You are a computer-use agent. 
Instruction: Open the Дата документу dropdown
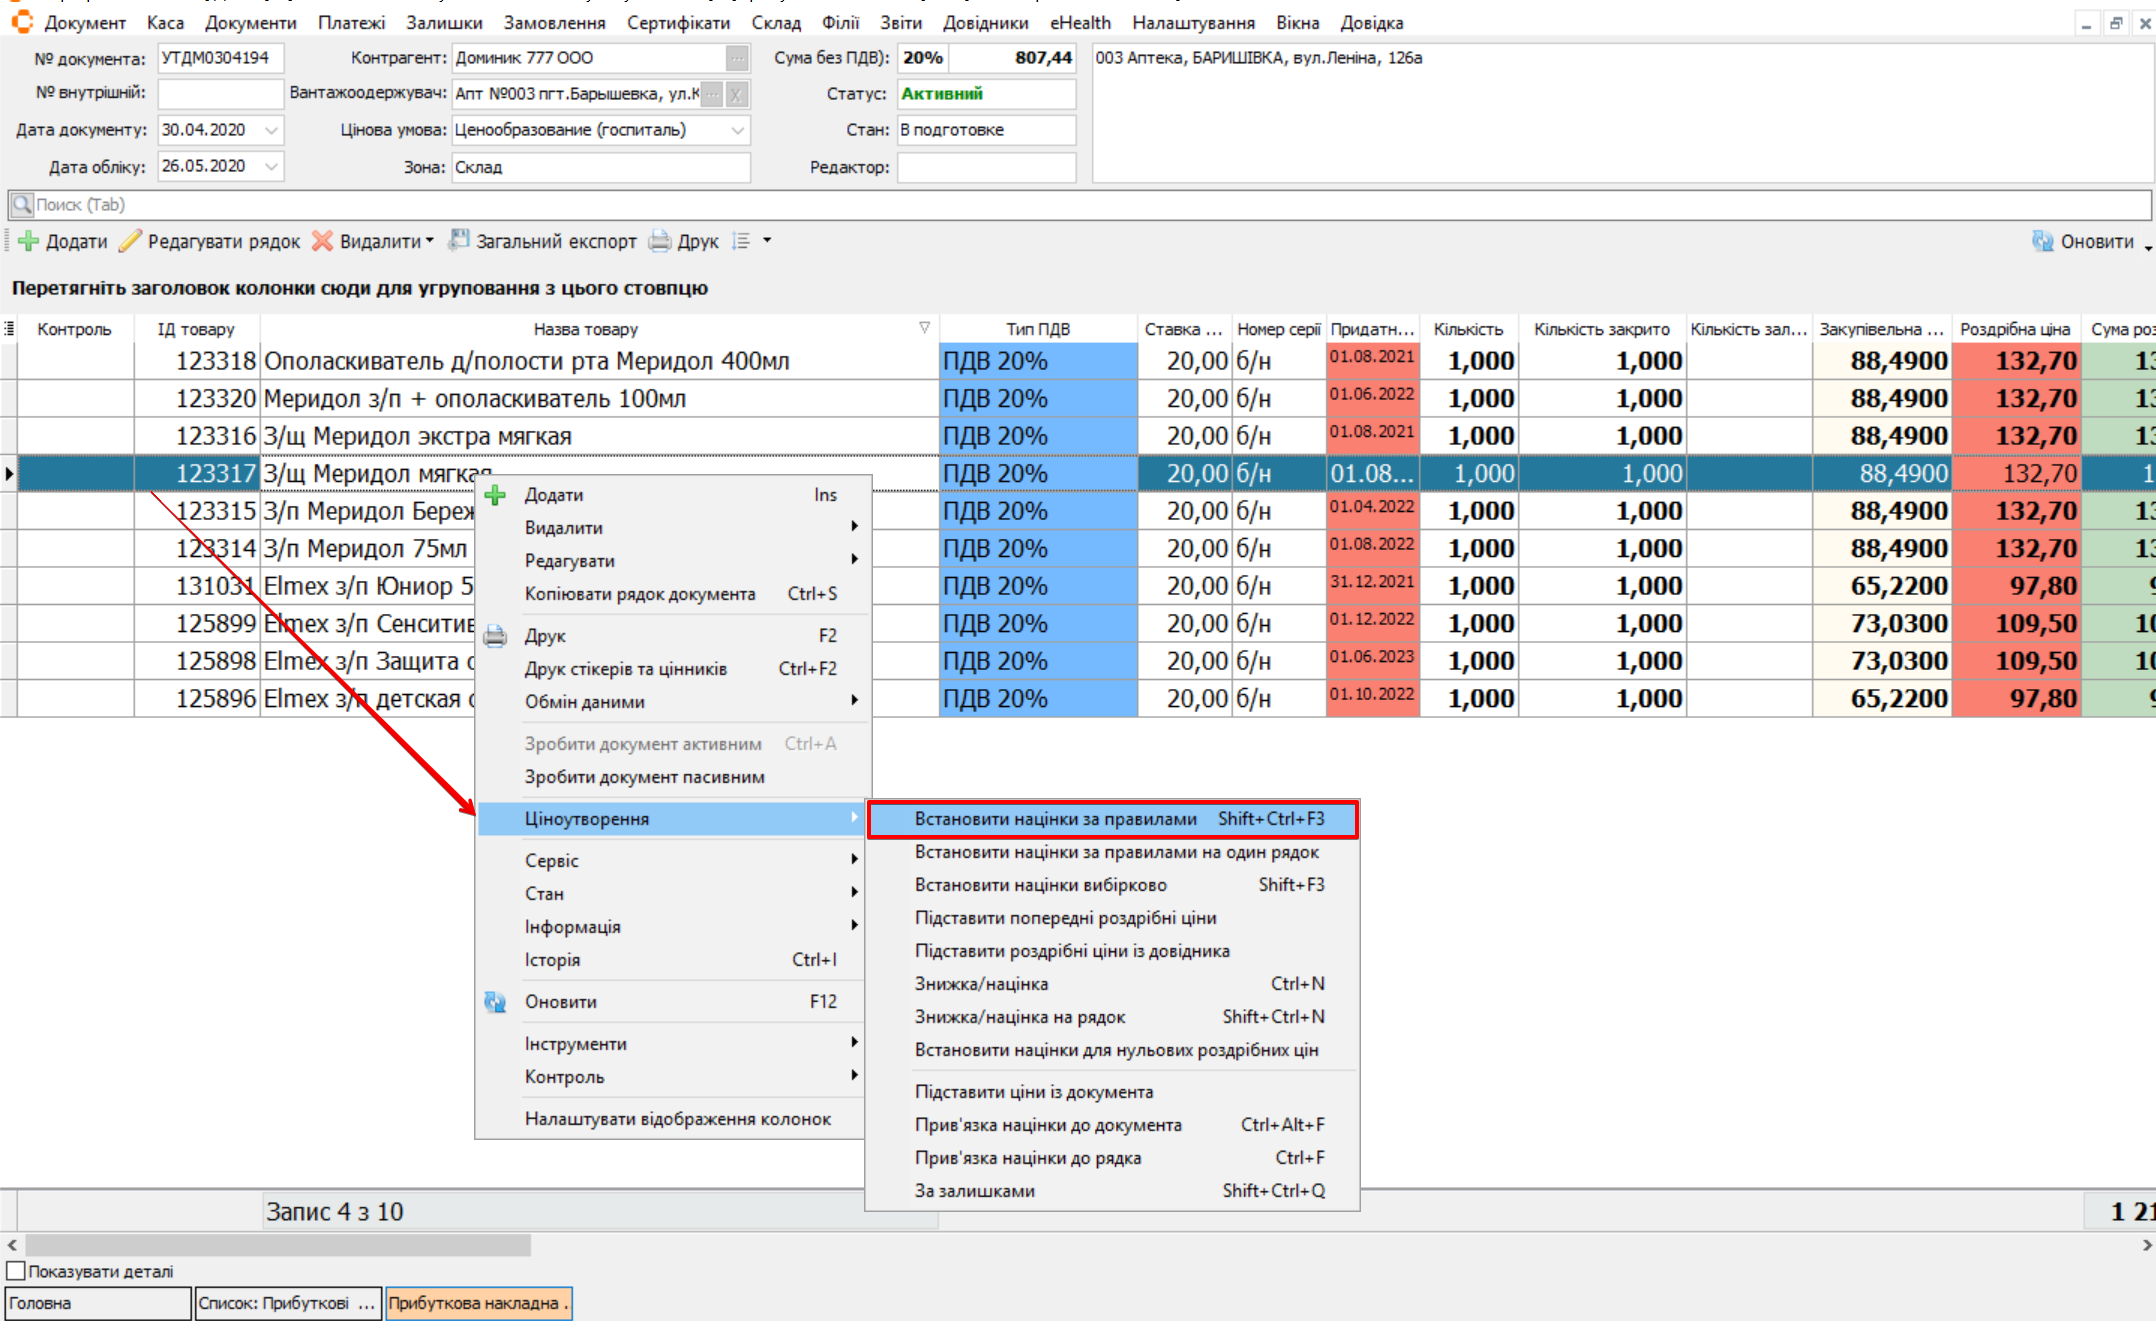pyautogui.click(x=271, y=130)
